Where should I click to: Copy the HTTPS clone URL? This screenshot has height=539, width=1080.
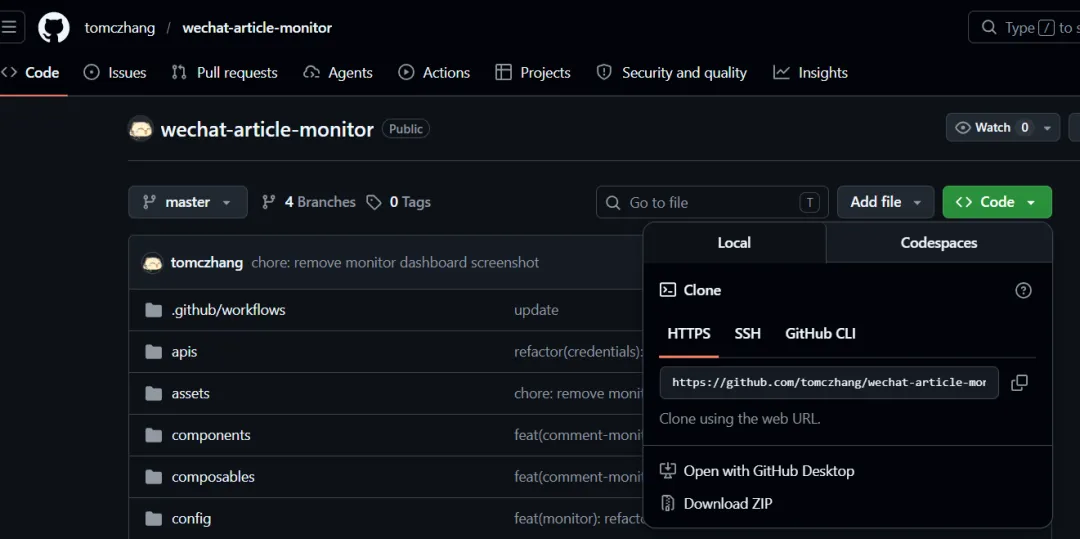tap(1019, 383)
